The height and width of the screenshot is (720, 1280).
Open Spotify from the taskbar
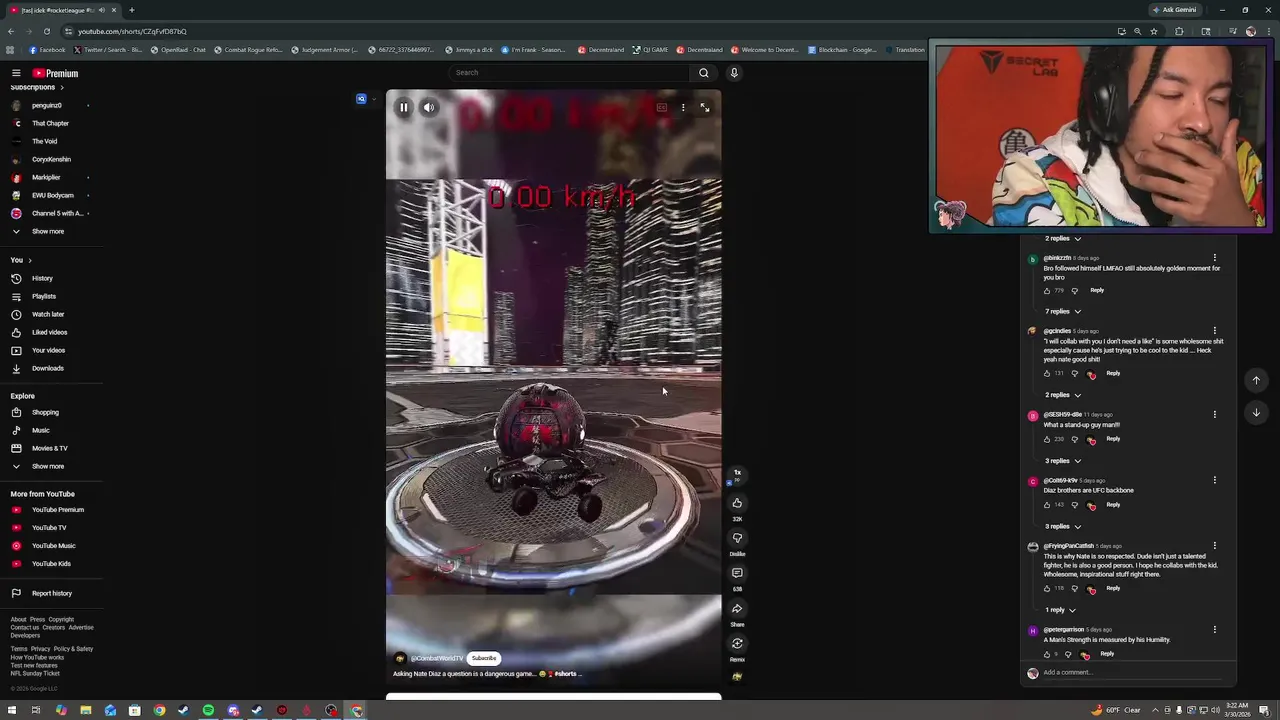(208, 711)
